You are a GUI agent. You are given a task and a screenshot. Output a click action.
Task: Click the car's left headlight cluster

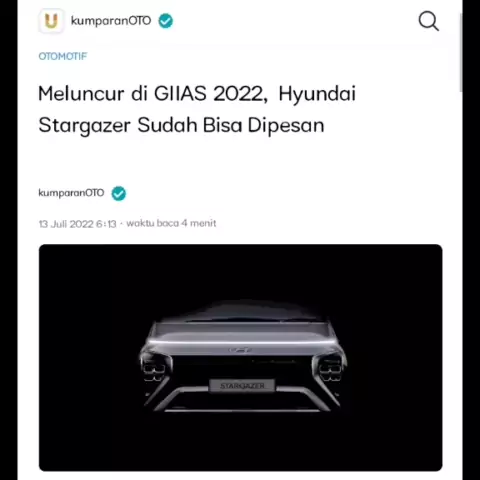(x=154, y=368)
